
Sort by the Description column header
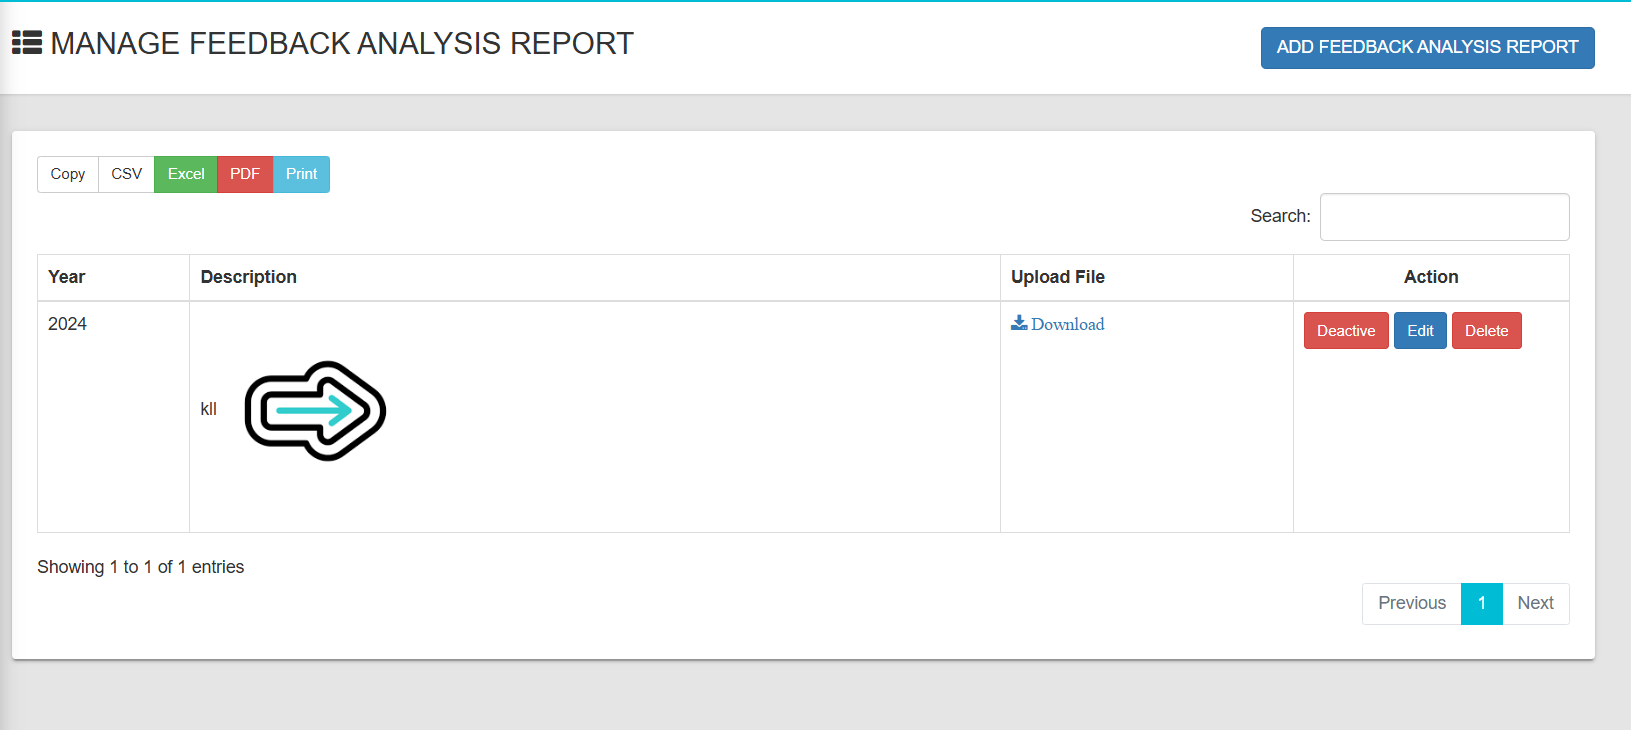[249, 277]
